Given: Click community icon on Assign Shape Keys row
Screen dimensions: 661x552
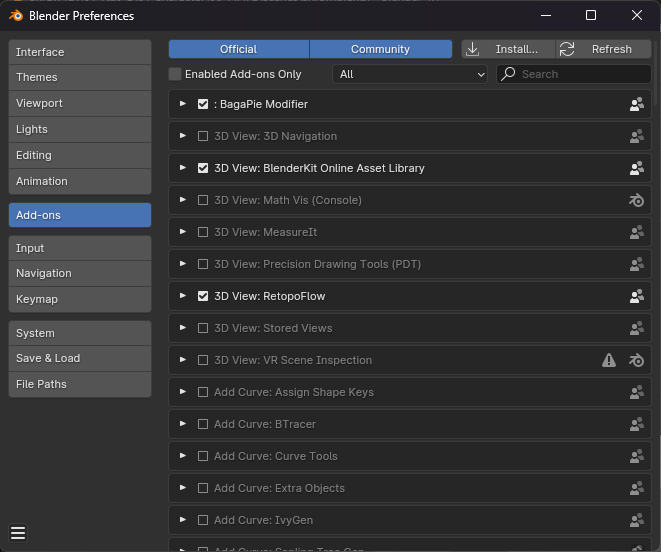Looking at the screenshot, I should click(x=637, y=392).
